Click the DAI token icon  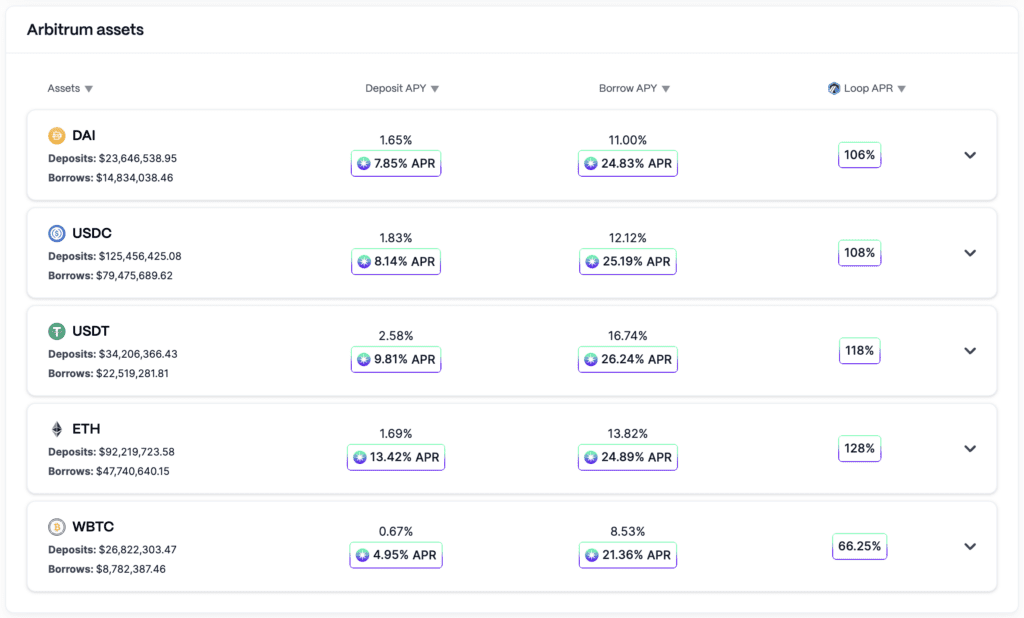(x=55, y=135)
